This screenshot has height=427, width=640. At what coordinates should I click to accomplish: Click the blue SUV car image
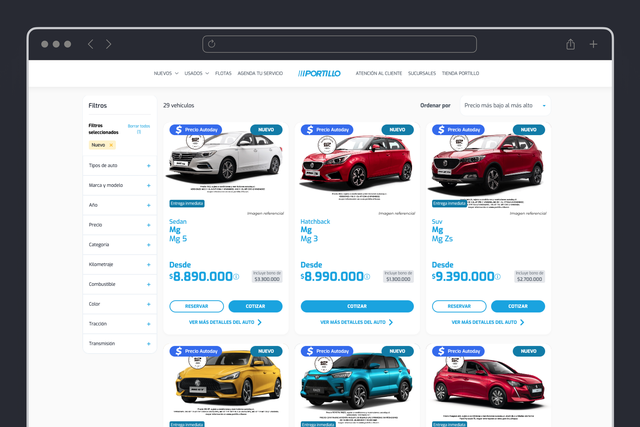(357, 382)
